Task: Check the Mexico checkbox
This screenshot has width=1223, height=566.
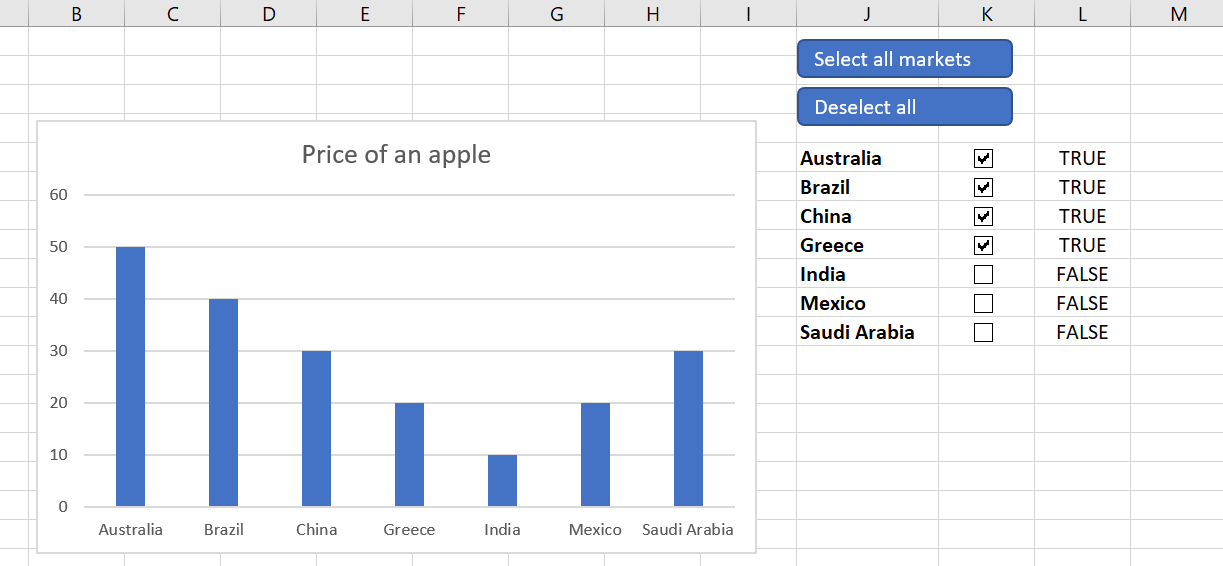Action: pyautogui.click(x=983, y=303)
